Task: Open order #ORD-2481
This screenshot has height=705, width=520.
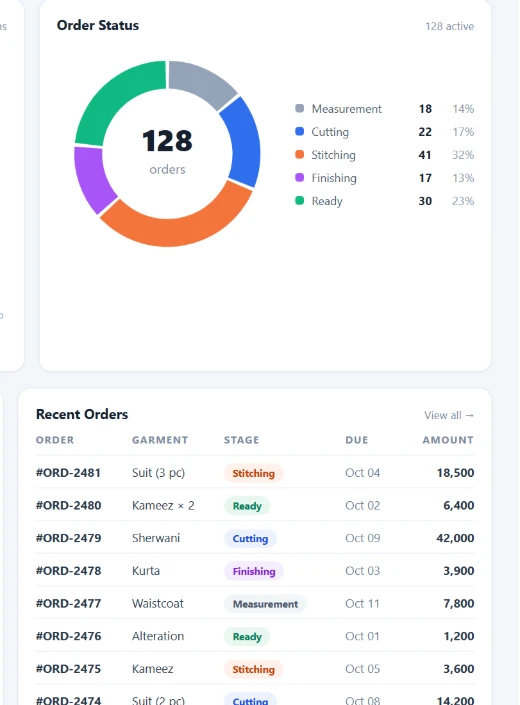Action: pos(68,473)
